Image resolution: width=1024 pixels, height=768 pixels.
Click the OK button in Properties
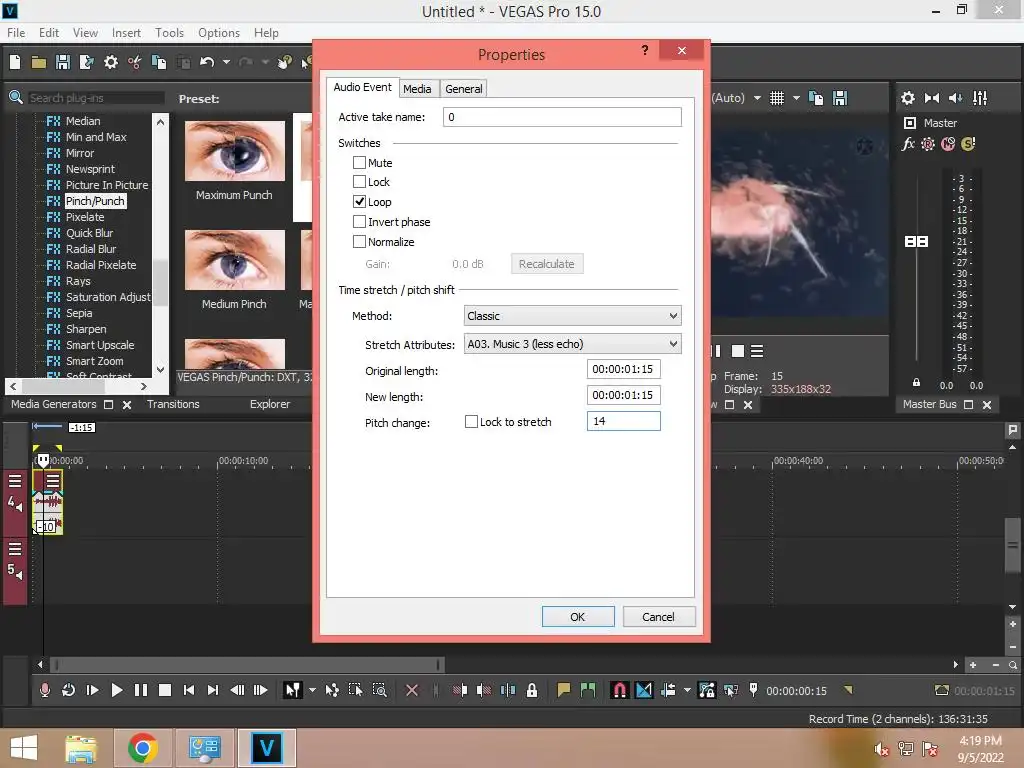(x=578, y=616)
